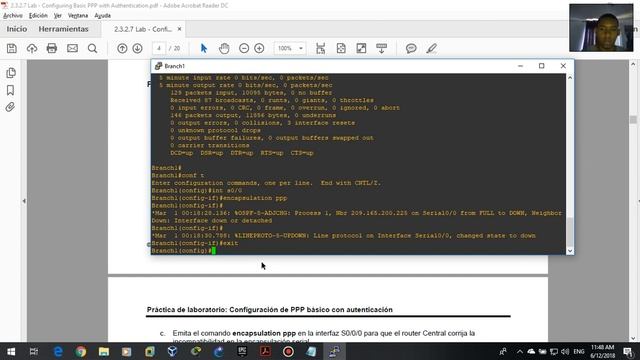Click the Acrobat document scroll up arrow
640x360 pixels.
(633, 64)
